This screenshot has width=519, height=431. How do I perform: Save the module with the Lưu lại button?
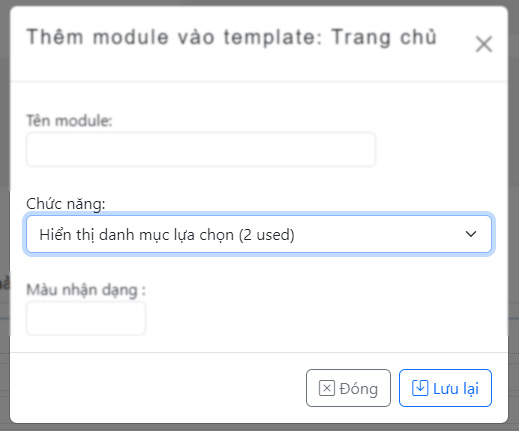(445, 388)
